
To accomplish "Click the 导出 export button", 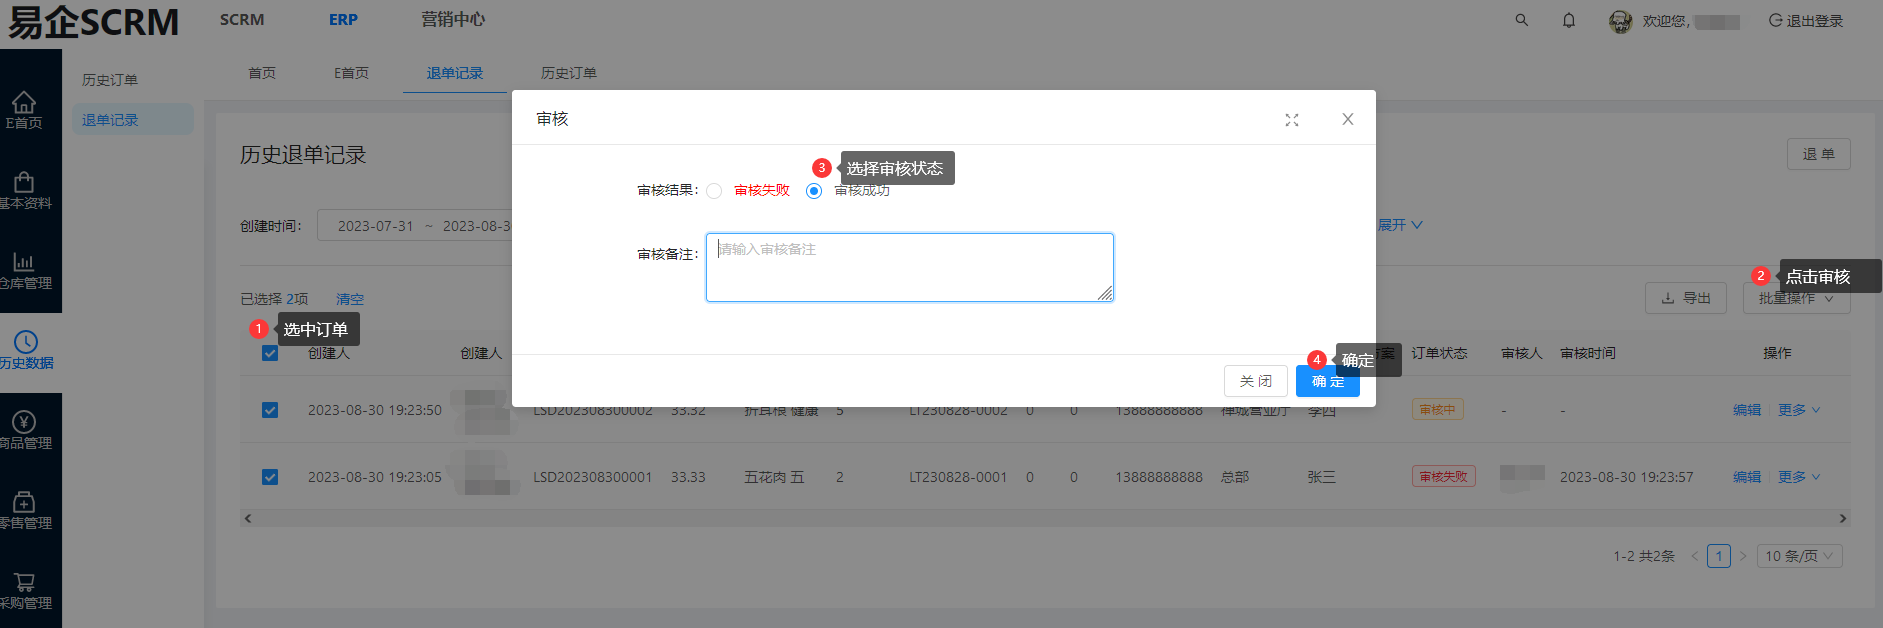I will (x=1686, y=298).
